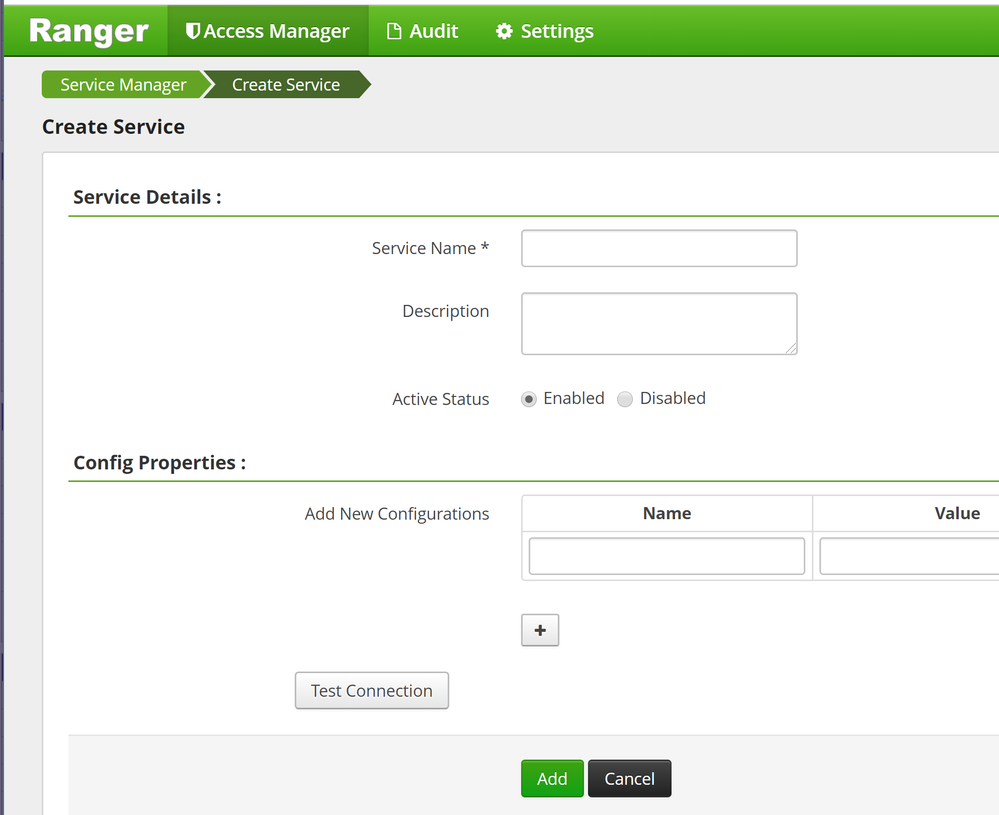Open the Audit tab

click(x=422, y=31)
